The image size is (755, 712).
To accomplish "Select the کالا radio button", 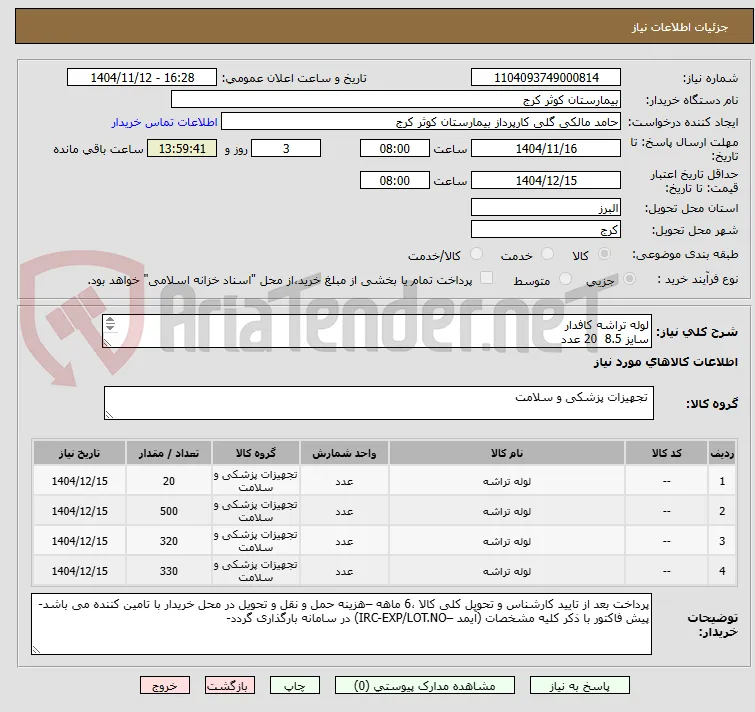I will click(604, 254).
